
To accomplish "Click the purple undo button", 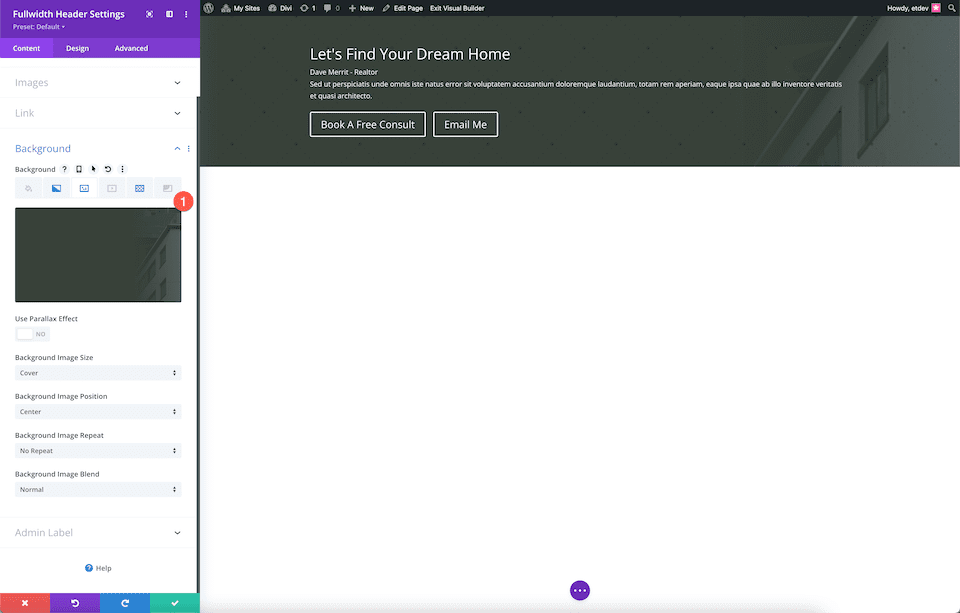I will [75, 603].
